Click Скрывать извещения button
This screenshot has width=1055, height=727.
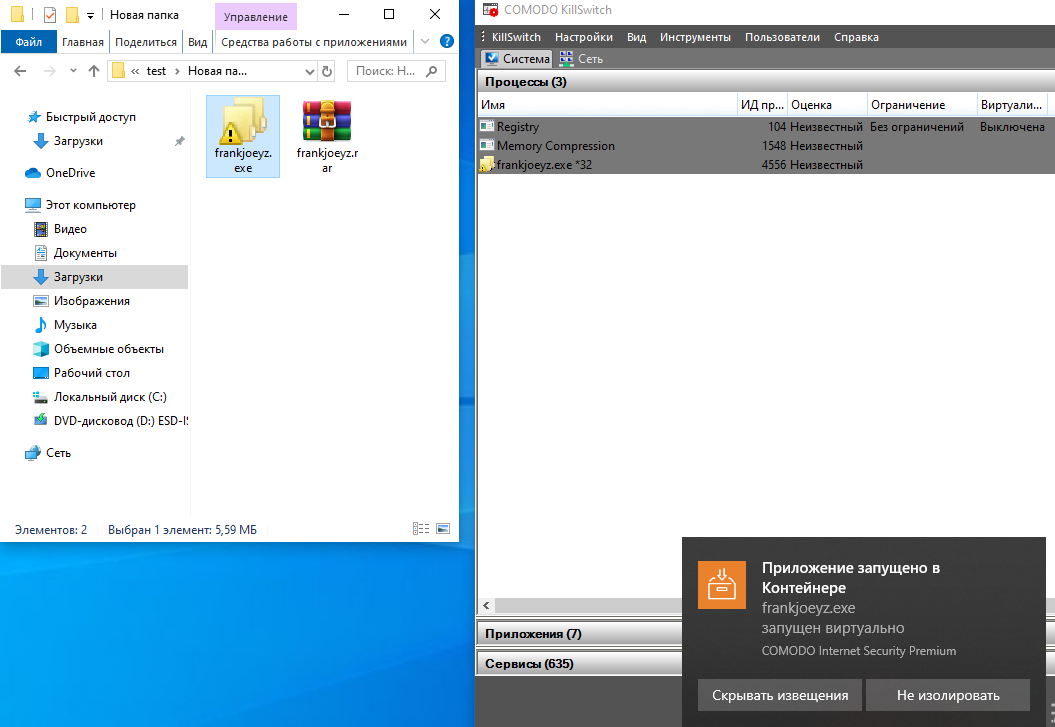click(780, 695)
